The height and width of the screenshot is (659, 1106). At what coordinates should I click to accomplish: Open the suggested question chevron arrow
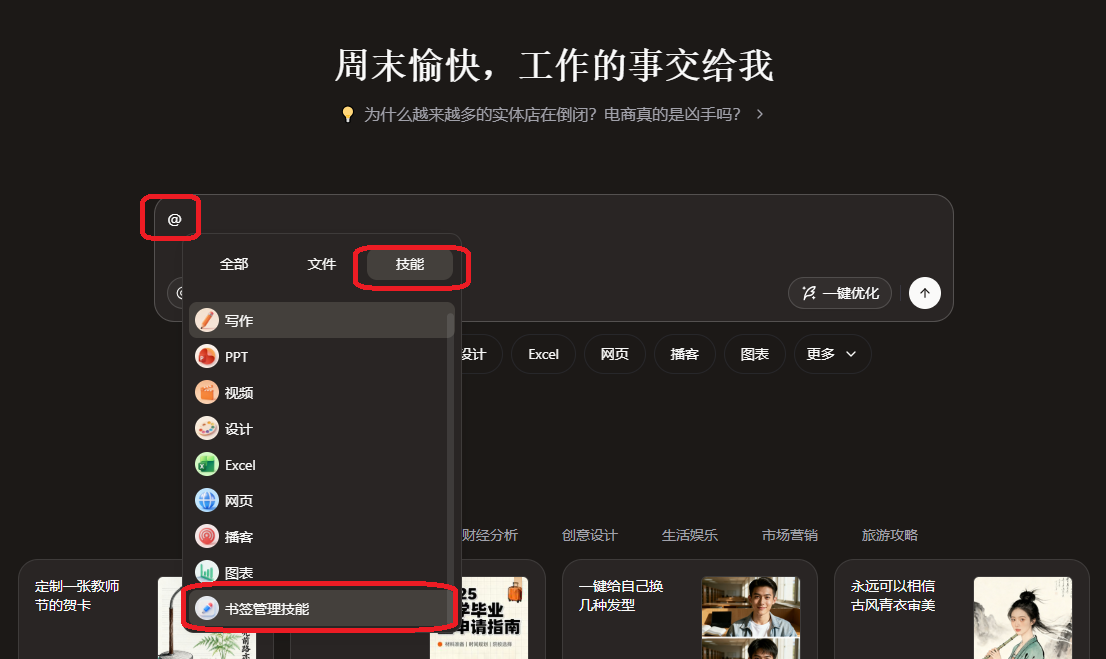(x=760, y=114)
